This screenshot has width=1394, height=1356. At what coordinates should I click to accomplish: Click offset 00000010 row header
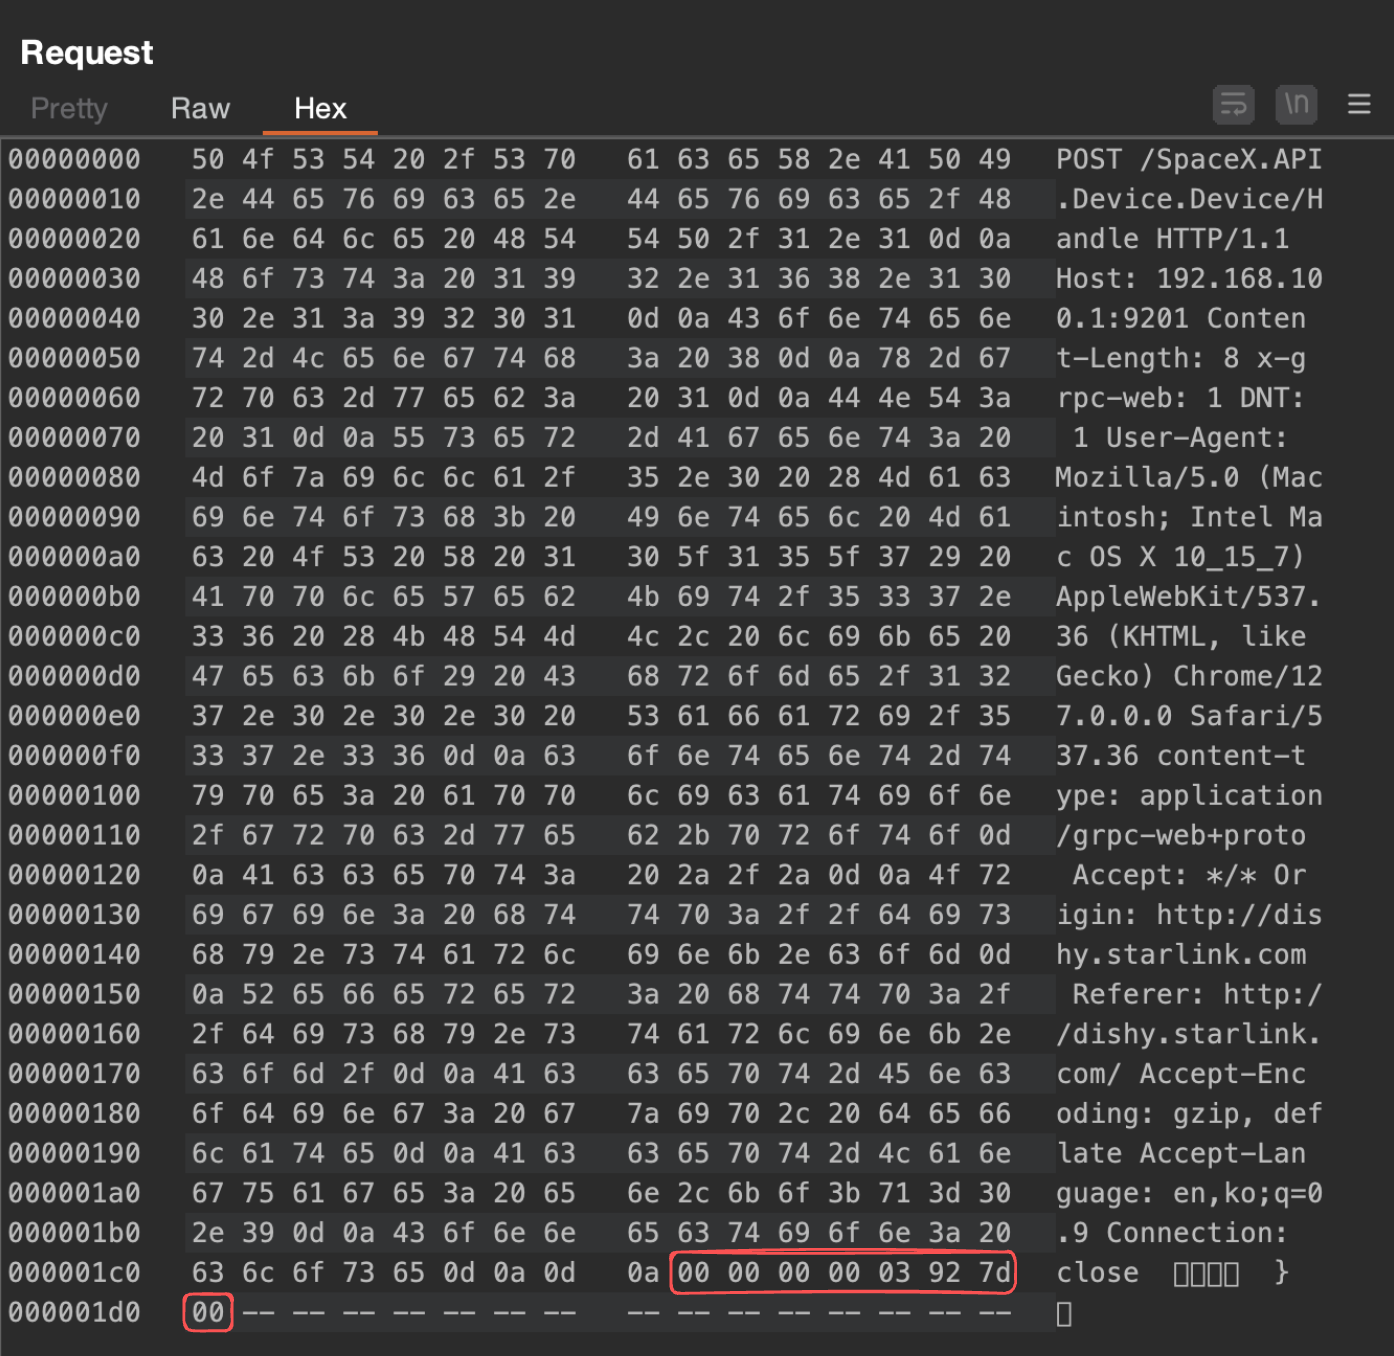point(75,199)
